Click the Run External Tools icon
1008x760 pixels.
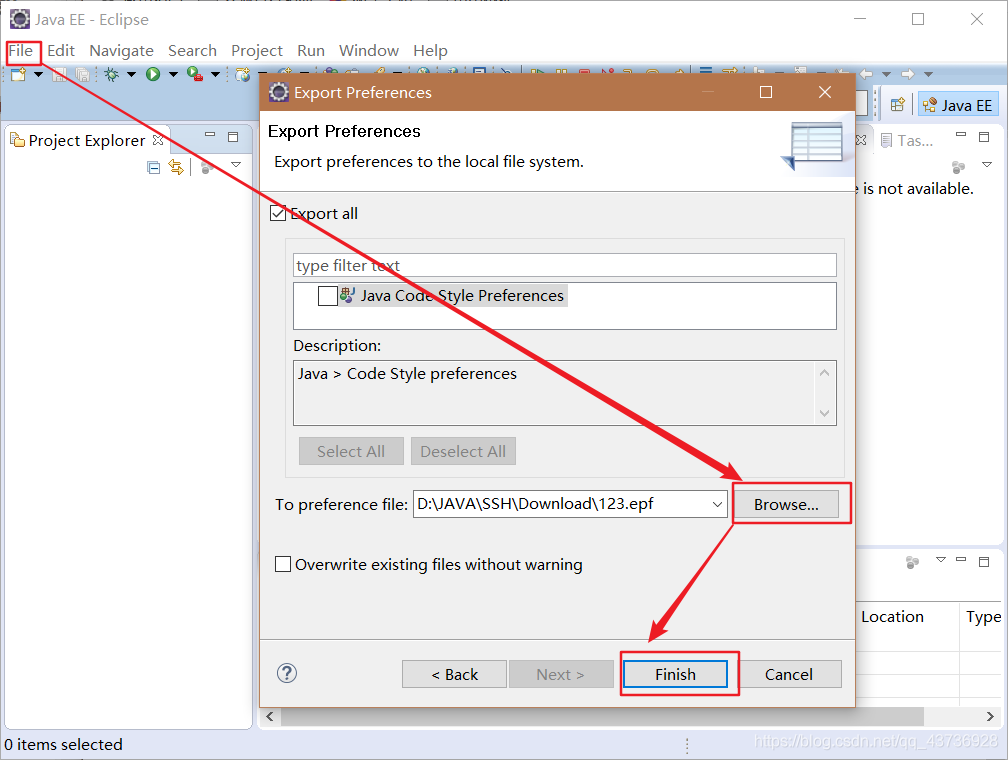coord(195,75)
